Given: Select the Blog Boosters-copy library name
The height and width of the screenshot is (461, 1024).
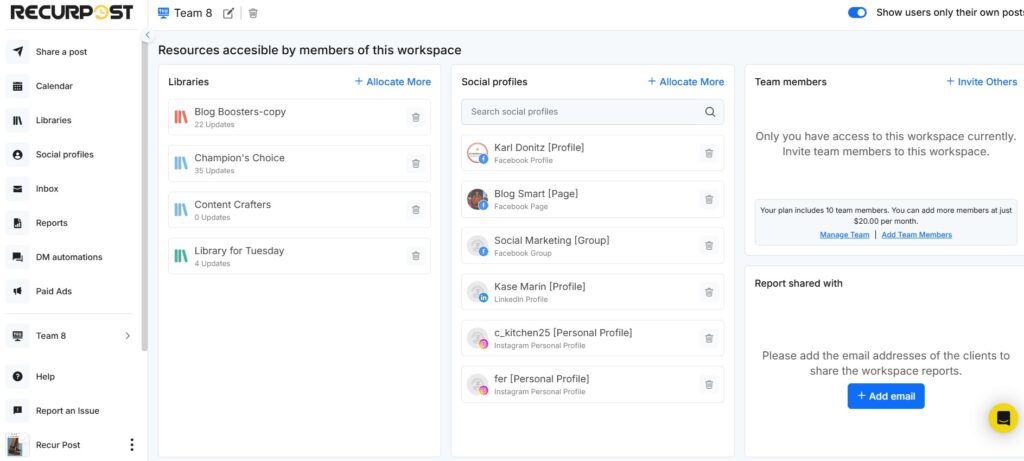Looking at the screenshot, I should click(x=240, y=112).
